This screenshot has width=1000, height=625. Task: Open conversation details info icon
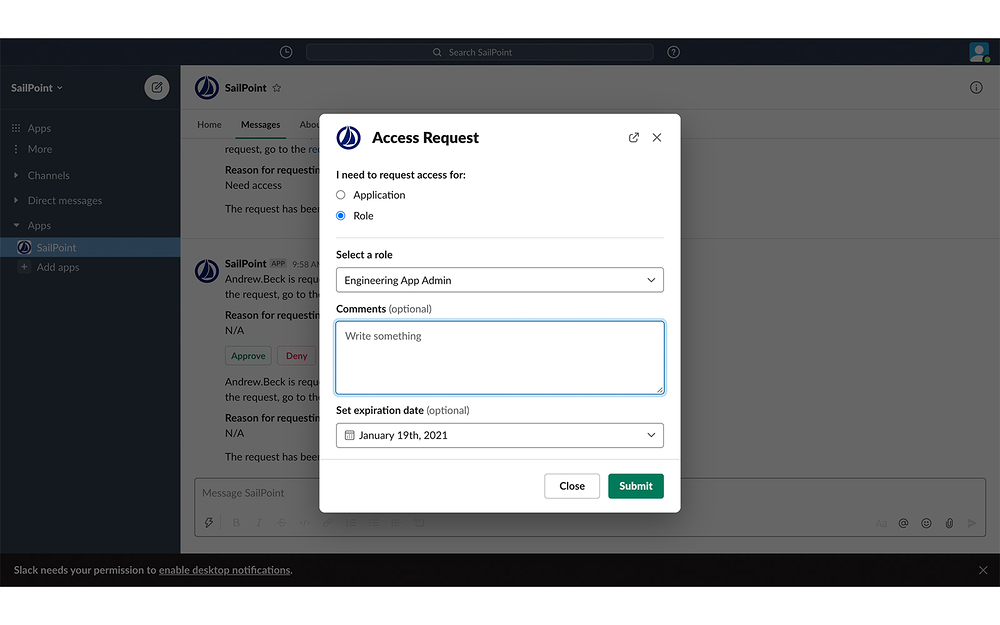976,87
